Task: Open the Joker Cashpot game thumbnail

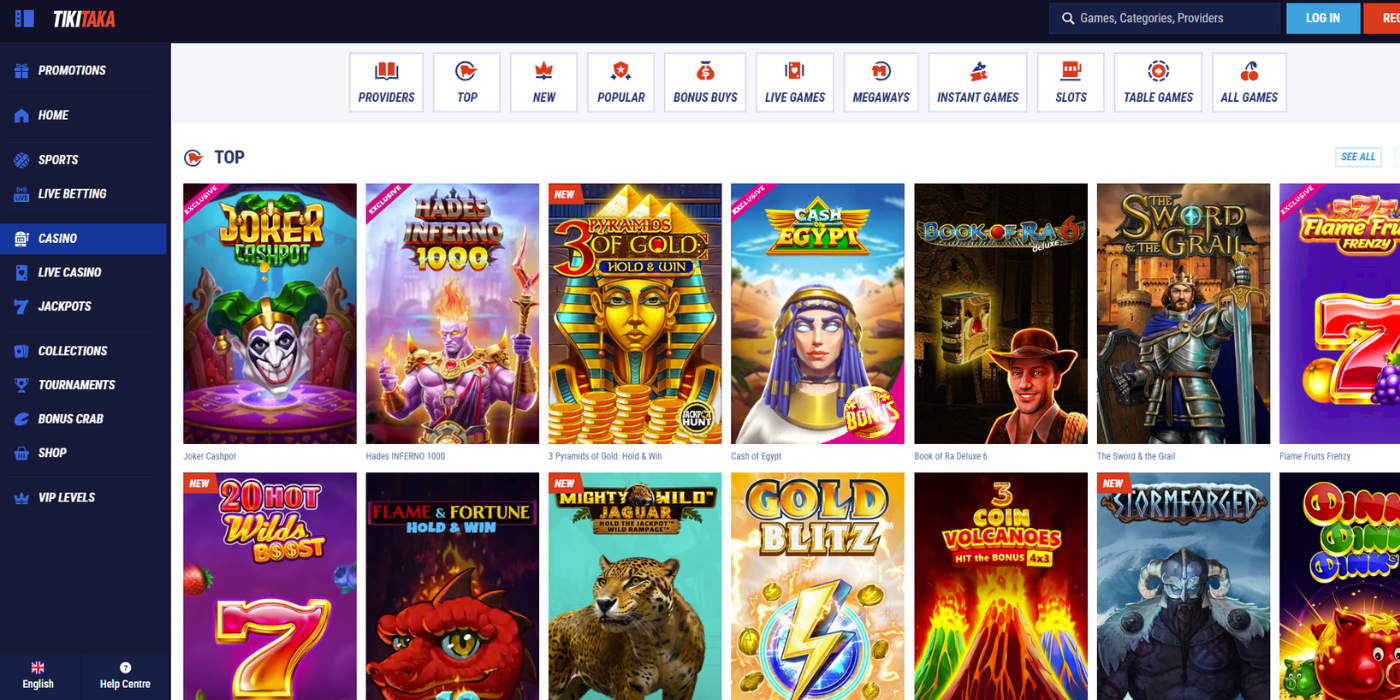Action: click(x=270, y=314)
